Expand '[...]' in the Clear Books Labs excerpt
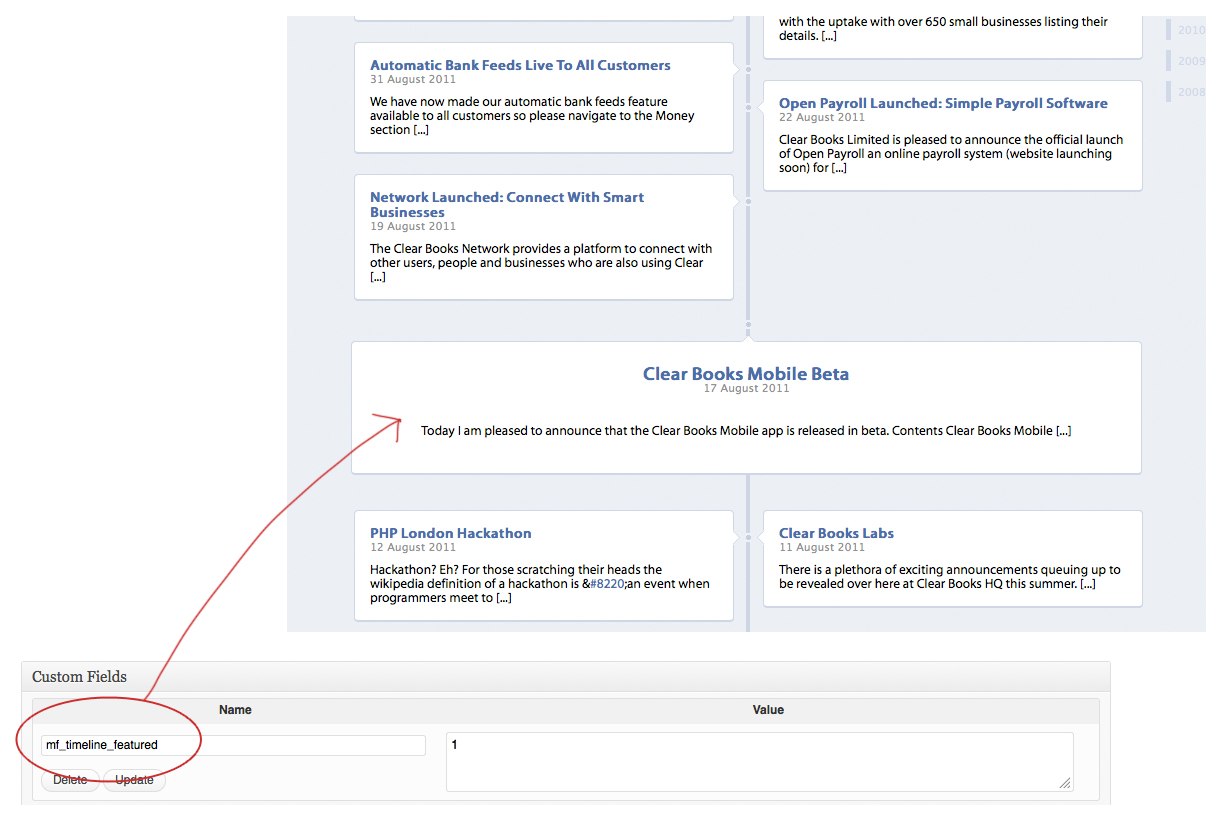This screenshot has height=824, width=1219. (1087, 584)
